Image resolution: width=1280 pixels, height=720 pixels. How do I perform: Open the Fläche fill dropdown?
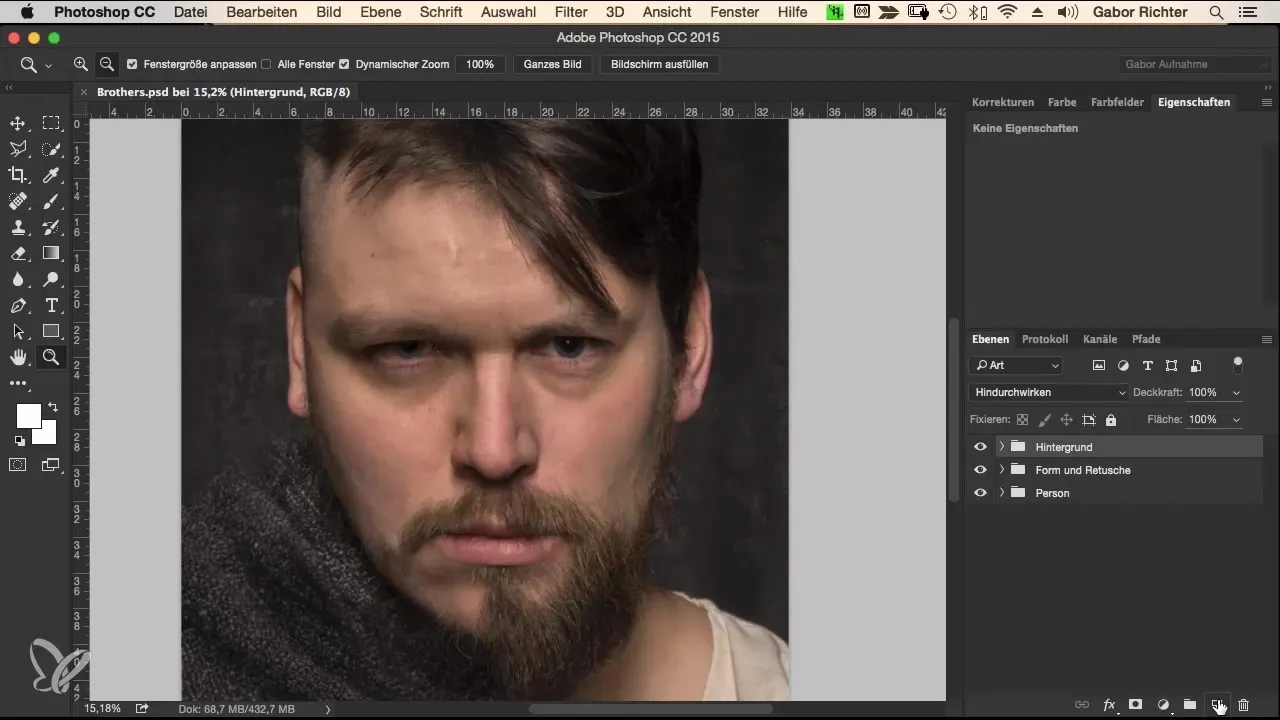[x=1237, y=420]
